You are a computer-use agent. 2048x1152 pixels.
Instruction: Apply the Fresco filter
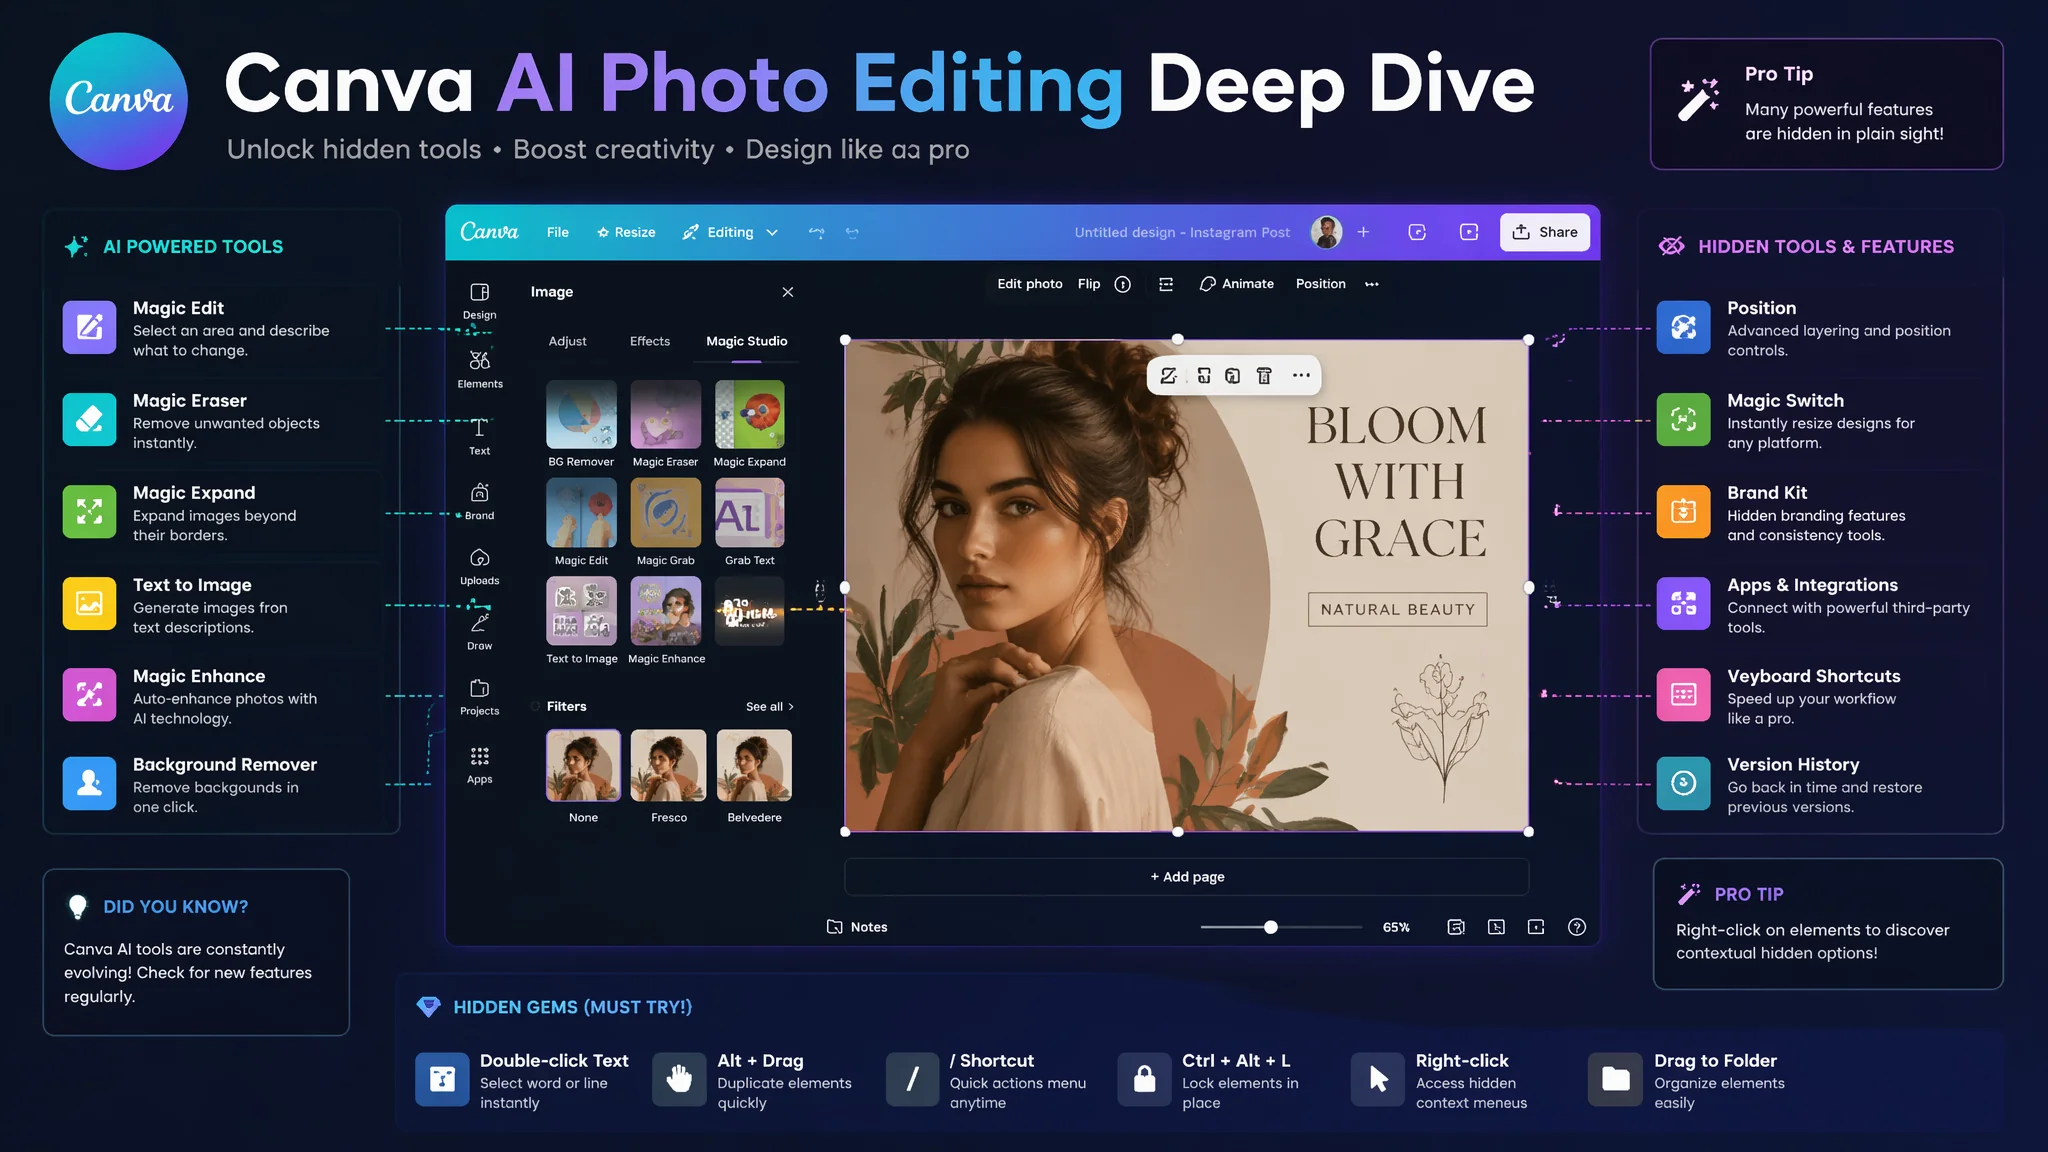[x=668, y=765]
